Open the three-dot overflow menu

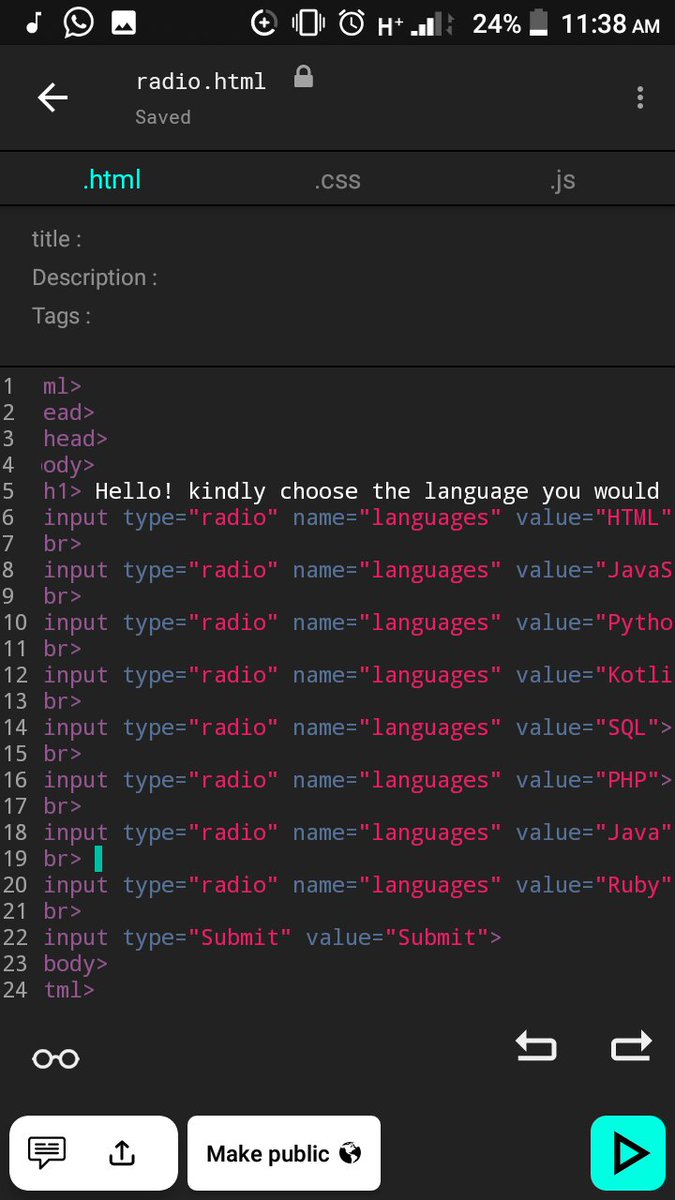pos(640,97)
